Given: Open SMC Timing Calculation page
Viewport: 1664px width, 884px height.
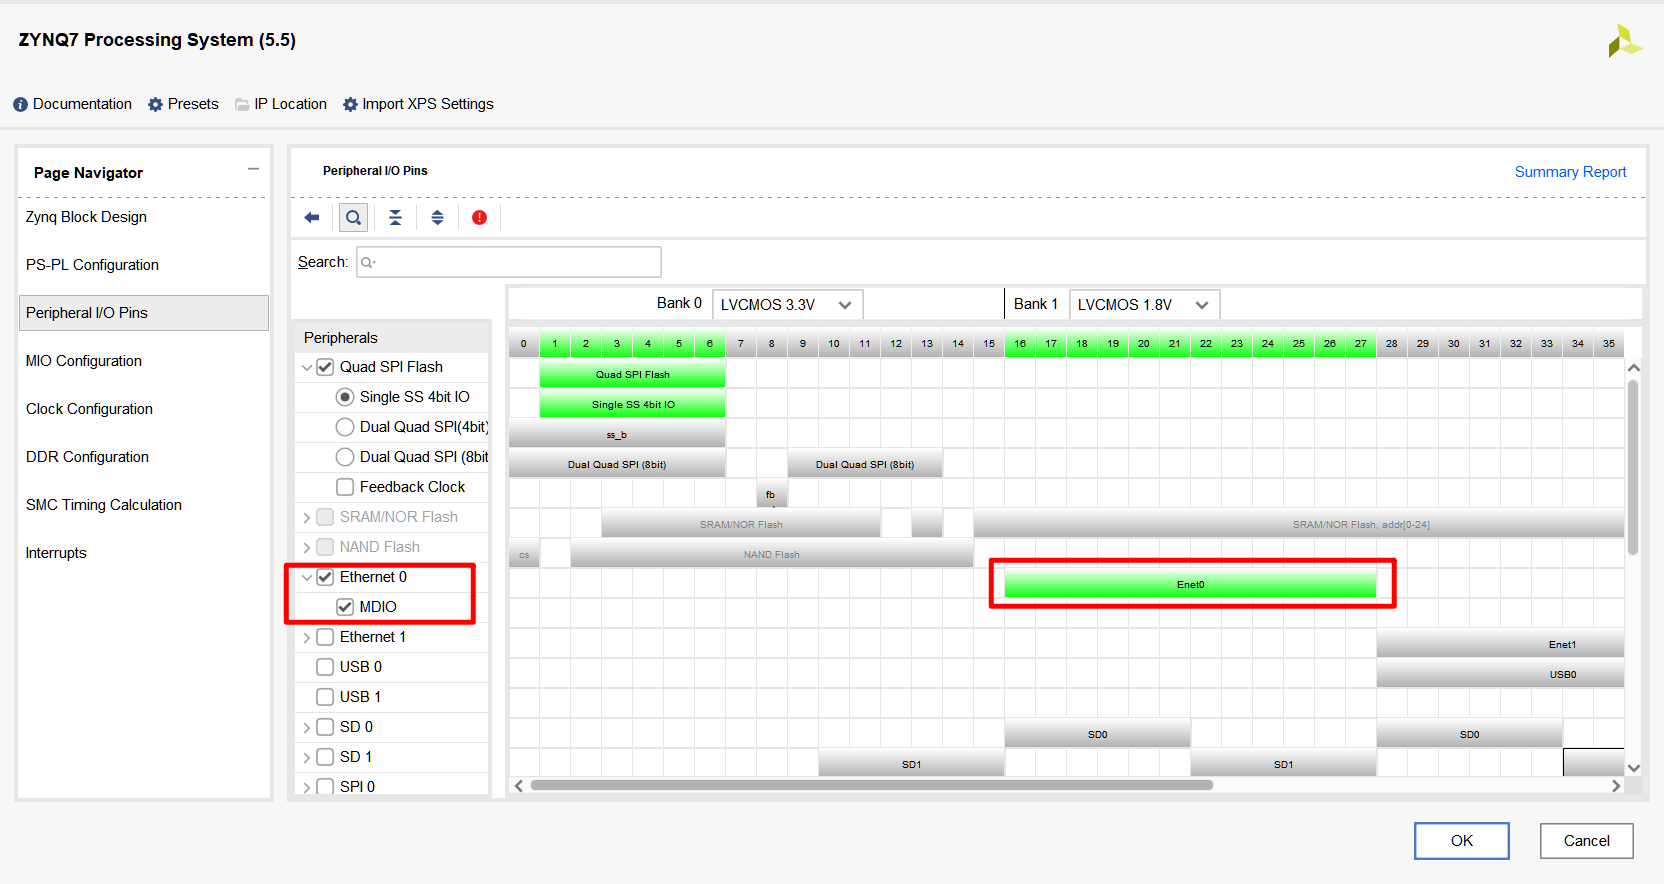Looking at the screenshot, I should (104, 505).
